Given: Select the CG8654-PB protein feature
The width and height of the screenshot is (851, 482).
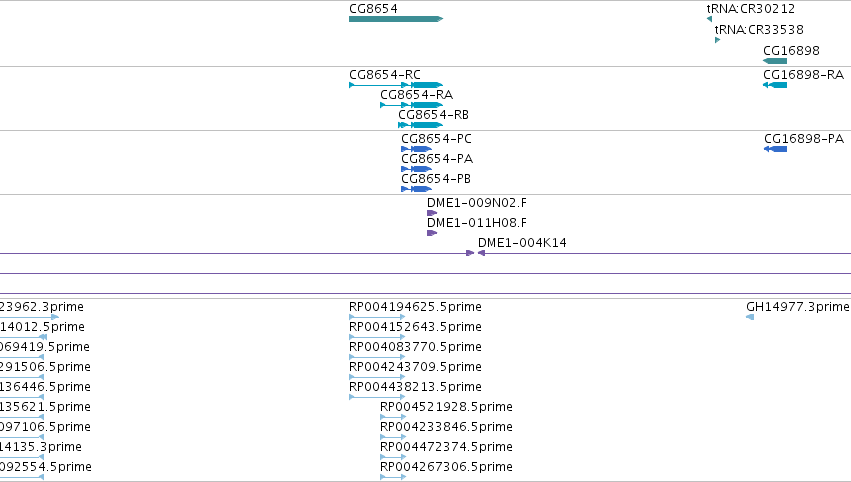Looking at the screenshot, I should (x=416, y=189).
